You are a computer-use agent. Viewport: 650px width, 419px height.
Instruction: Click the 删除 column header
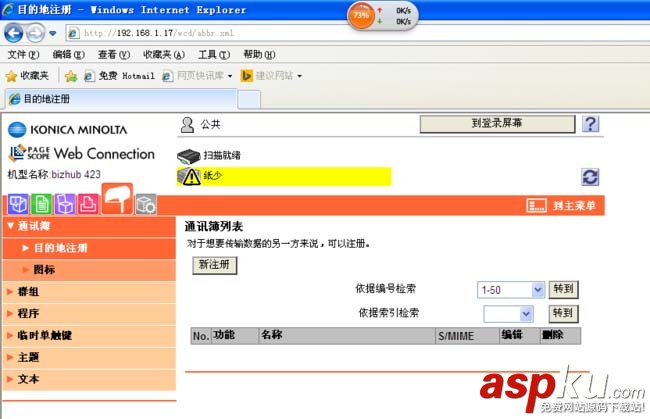[560, 336]
